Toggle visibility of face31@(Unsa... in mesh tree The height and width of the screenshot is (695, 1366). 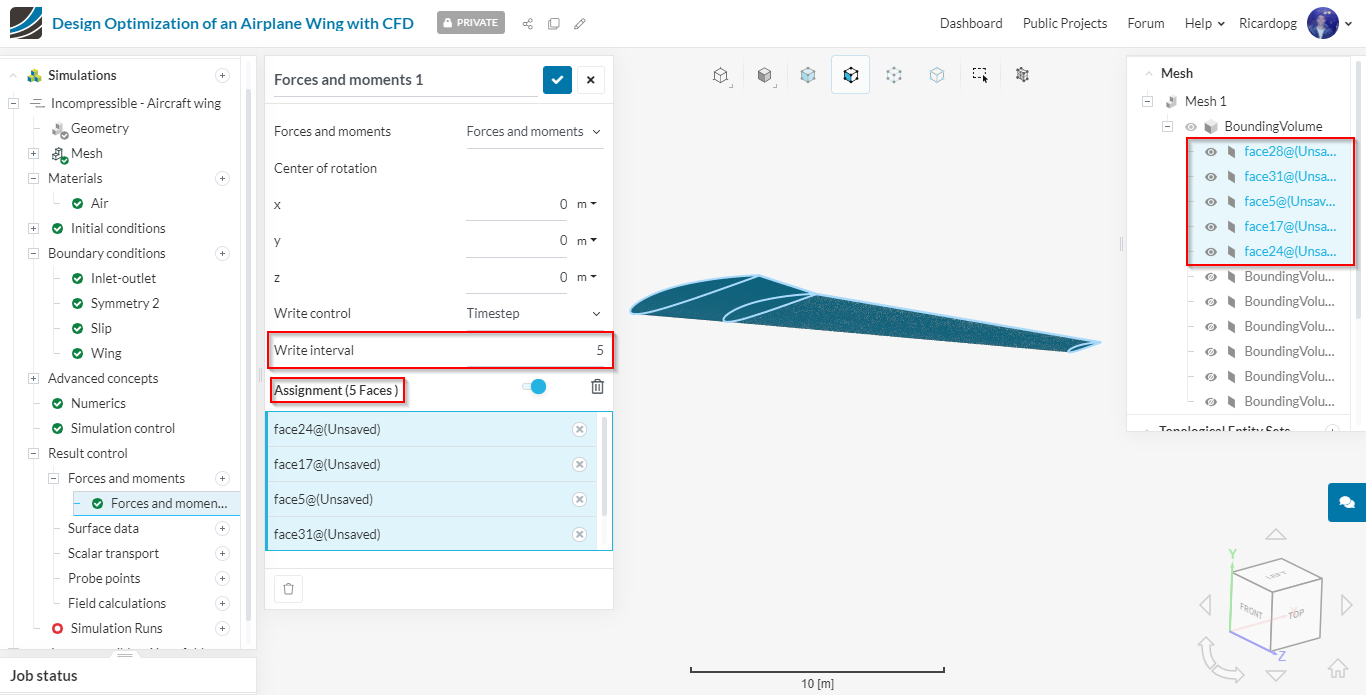(x=1210, y=176)
